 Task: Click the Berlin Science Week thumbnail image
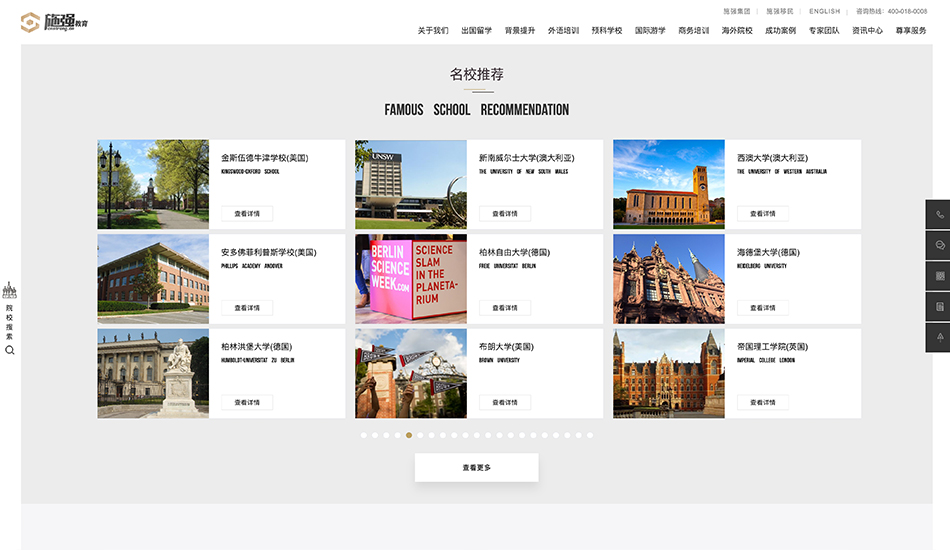click(411, 279)
